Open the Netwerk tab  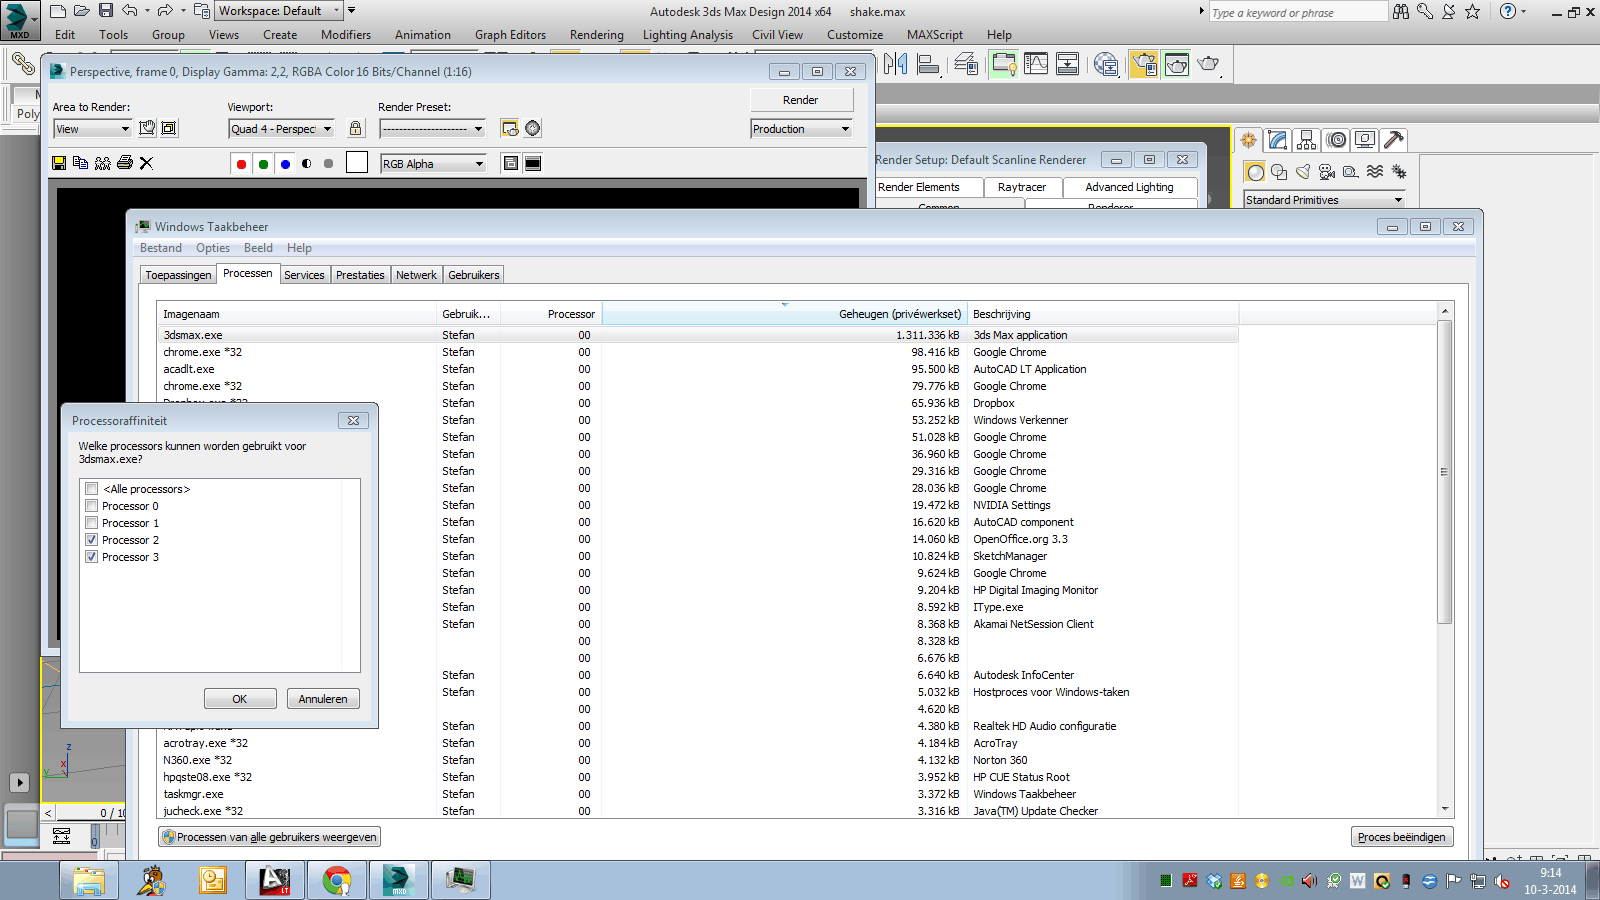point(416,275)
